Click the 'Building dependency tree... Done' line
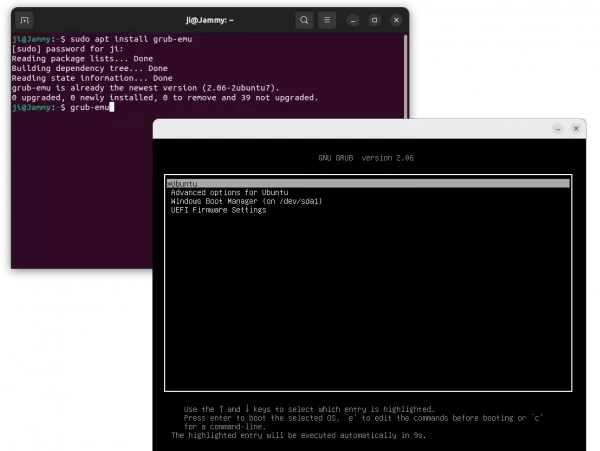 point(90,68)
